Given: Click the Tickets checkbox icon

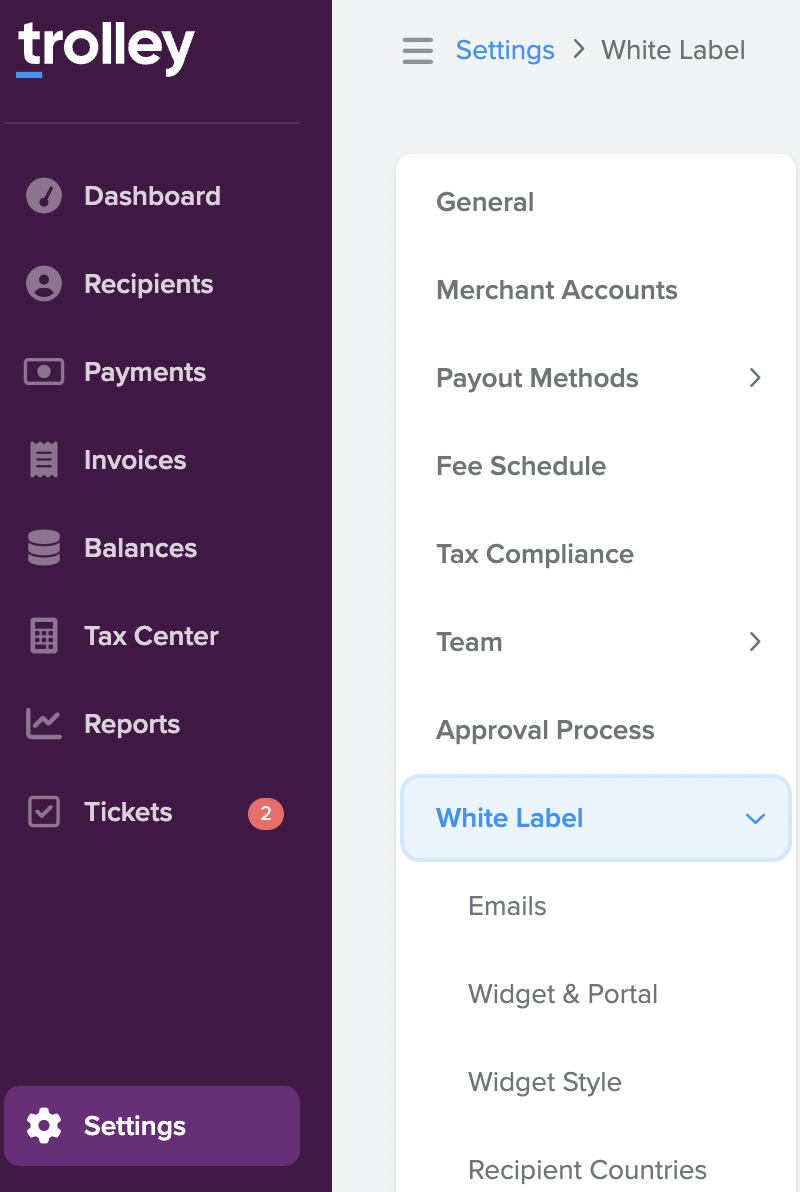Looking at the screenshot, I should pyautogui.click(x=42, y=811).
